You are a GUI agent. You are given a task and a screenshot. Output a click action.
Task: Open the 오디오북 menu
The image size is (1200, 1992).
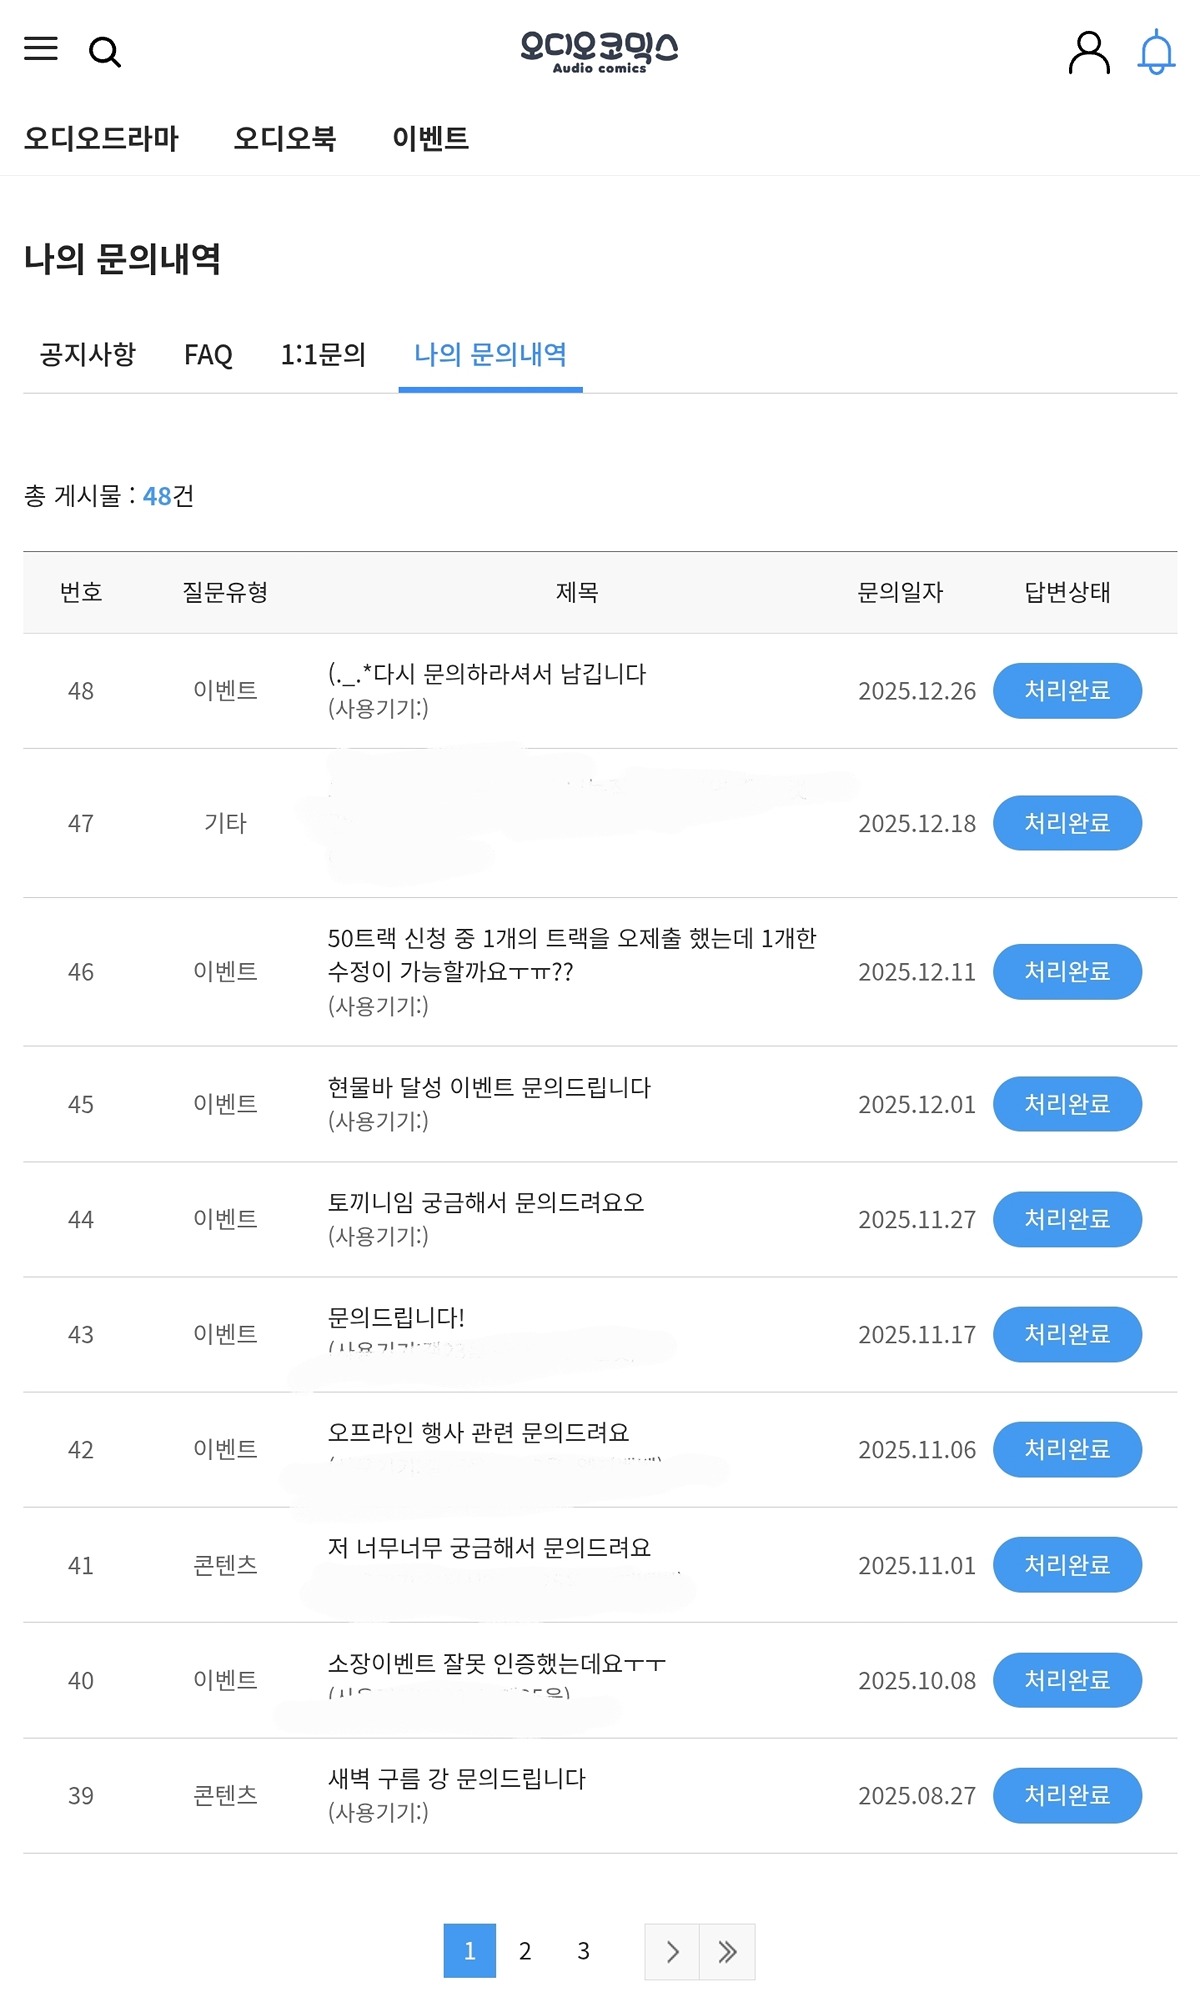pos(285,138)
